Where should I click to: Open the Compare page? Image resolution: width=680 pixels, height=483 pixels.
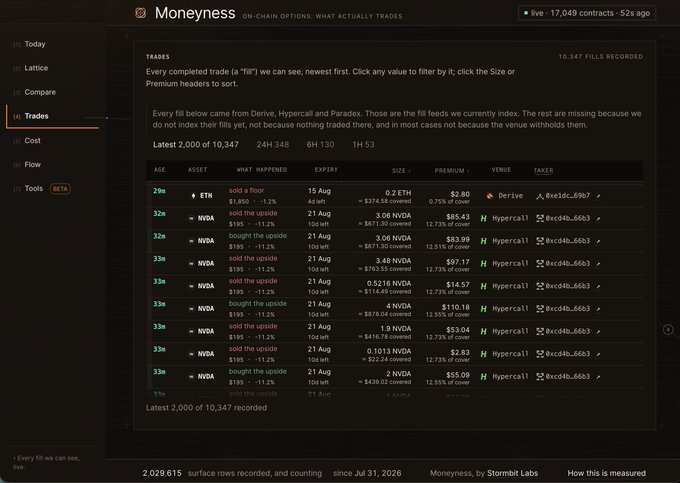[40, 92]
